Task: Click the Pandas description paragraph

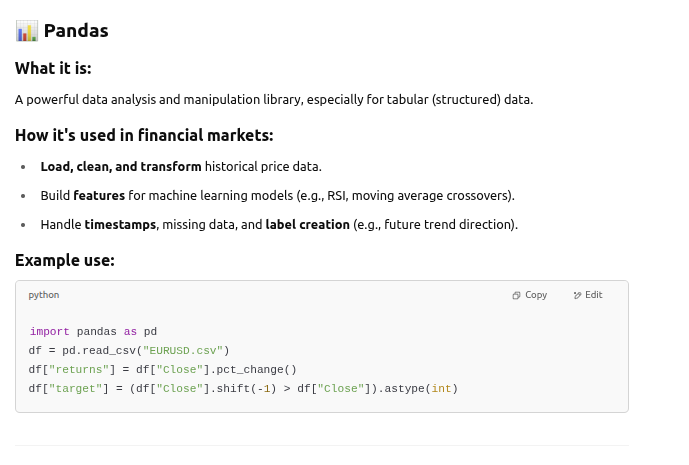Action: click(274, 99)
